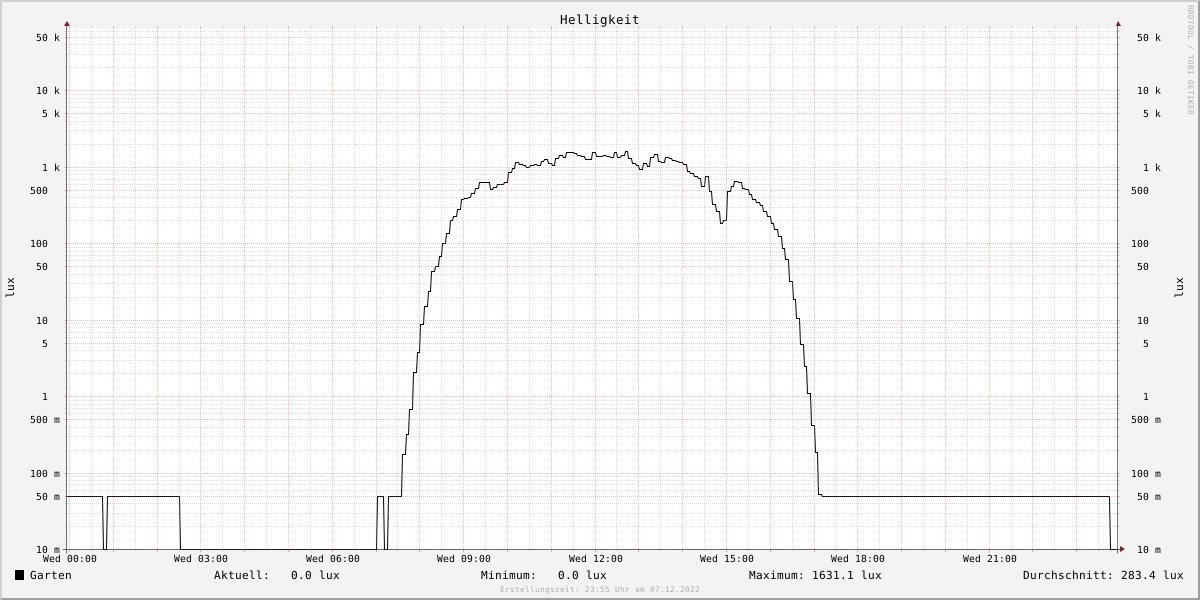Viewport: 1200px width, 600px height.
Task: Click the Wed 09:00 time axis label
Action: (464, 559)
